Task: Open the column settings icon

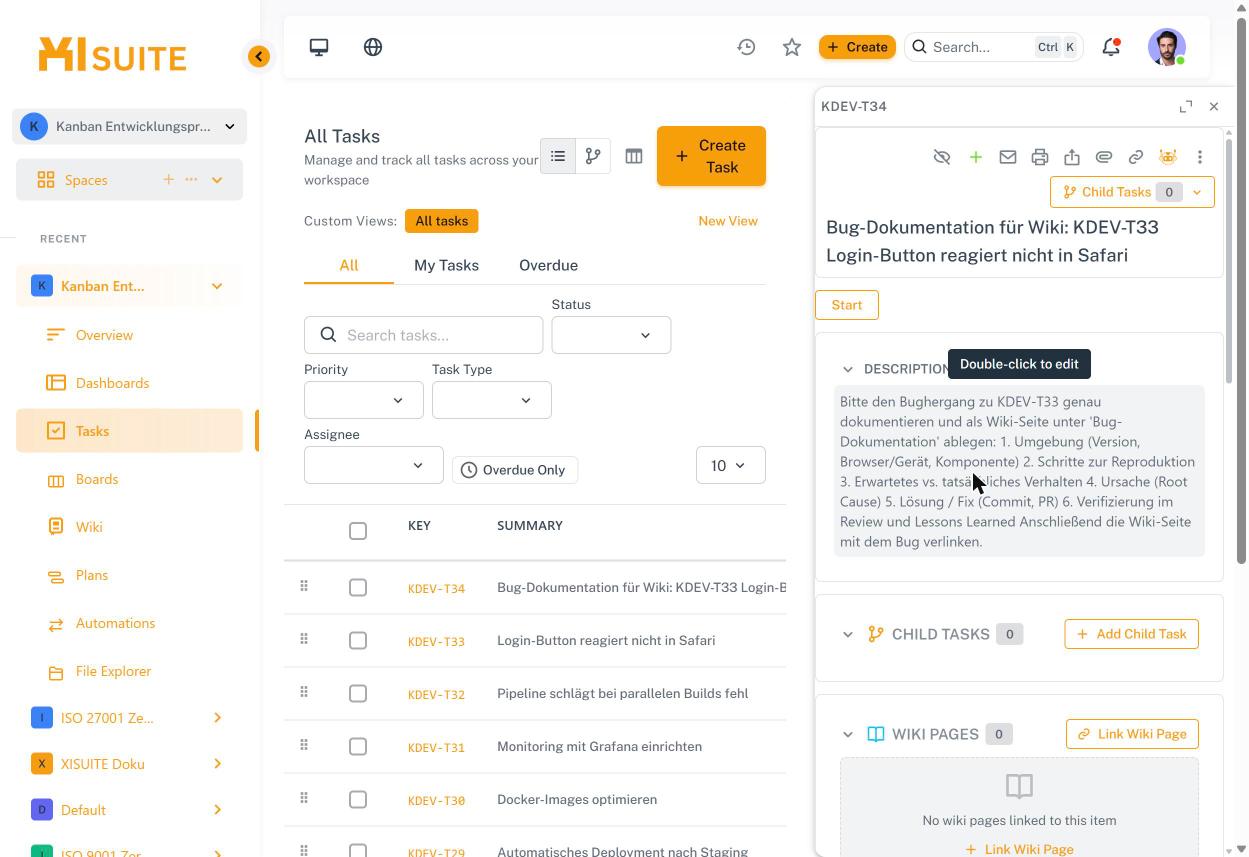Action: [x=634, y=156]
